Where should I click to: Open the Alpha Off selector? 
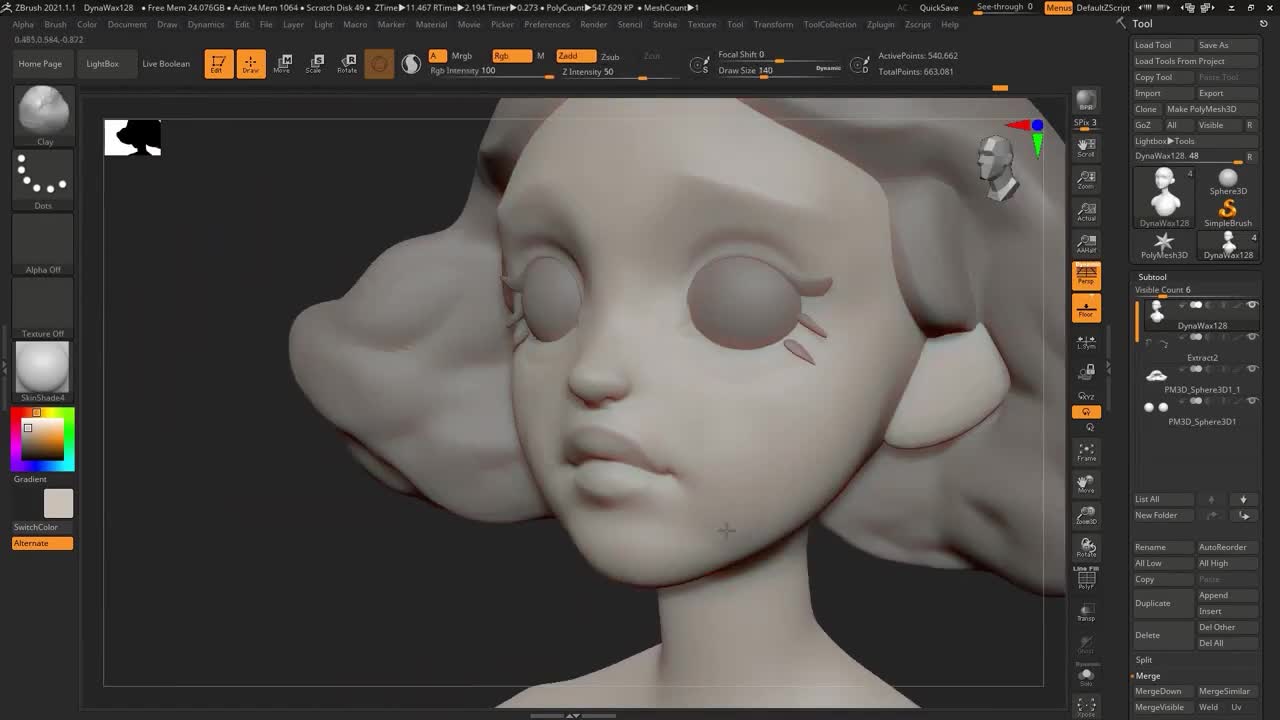point(43,245)
